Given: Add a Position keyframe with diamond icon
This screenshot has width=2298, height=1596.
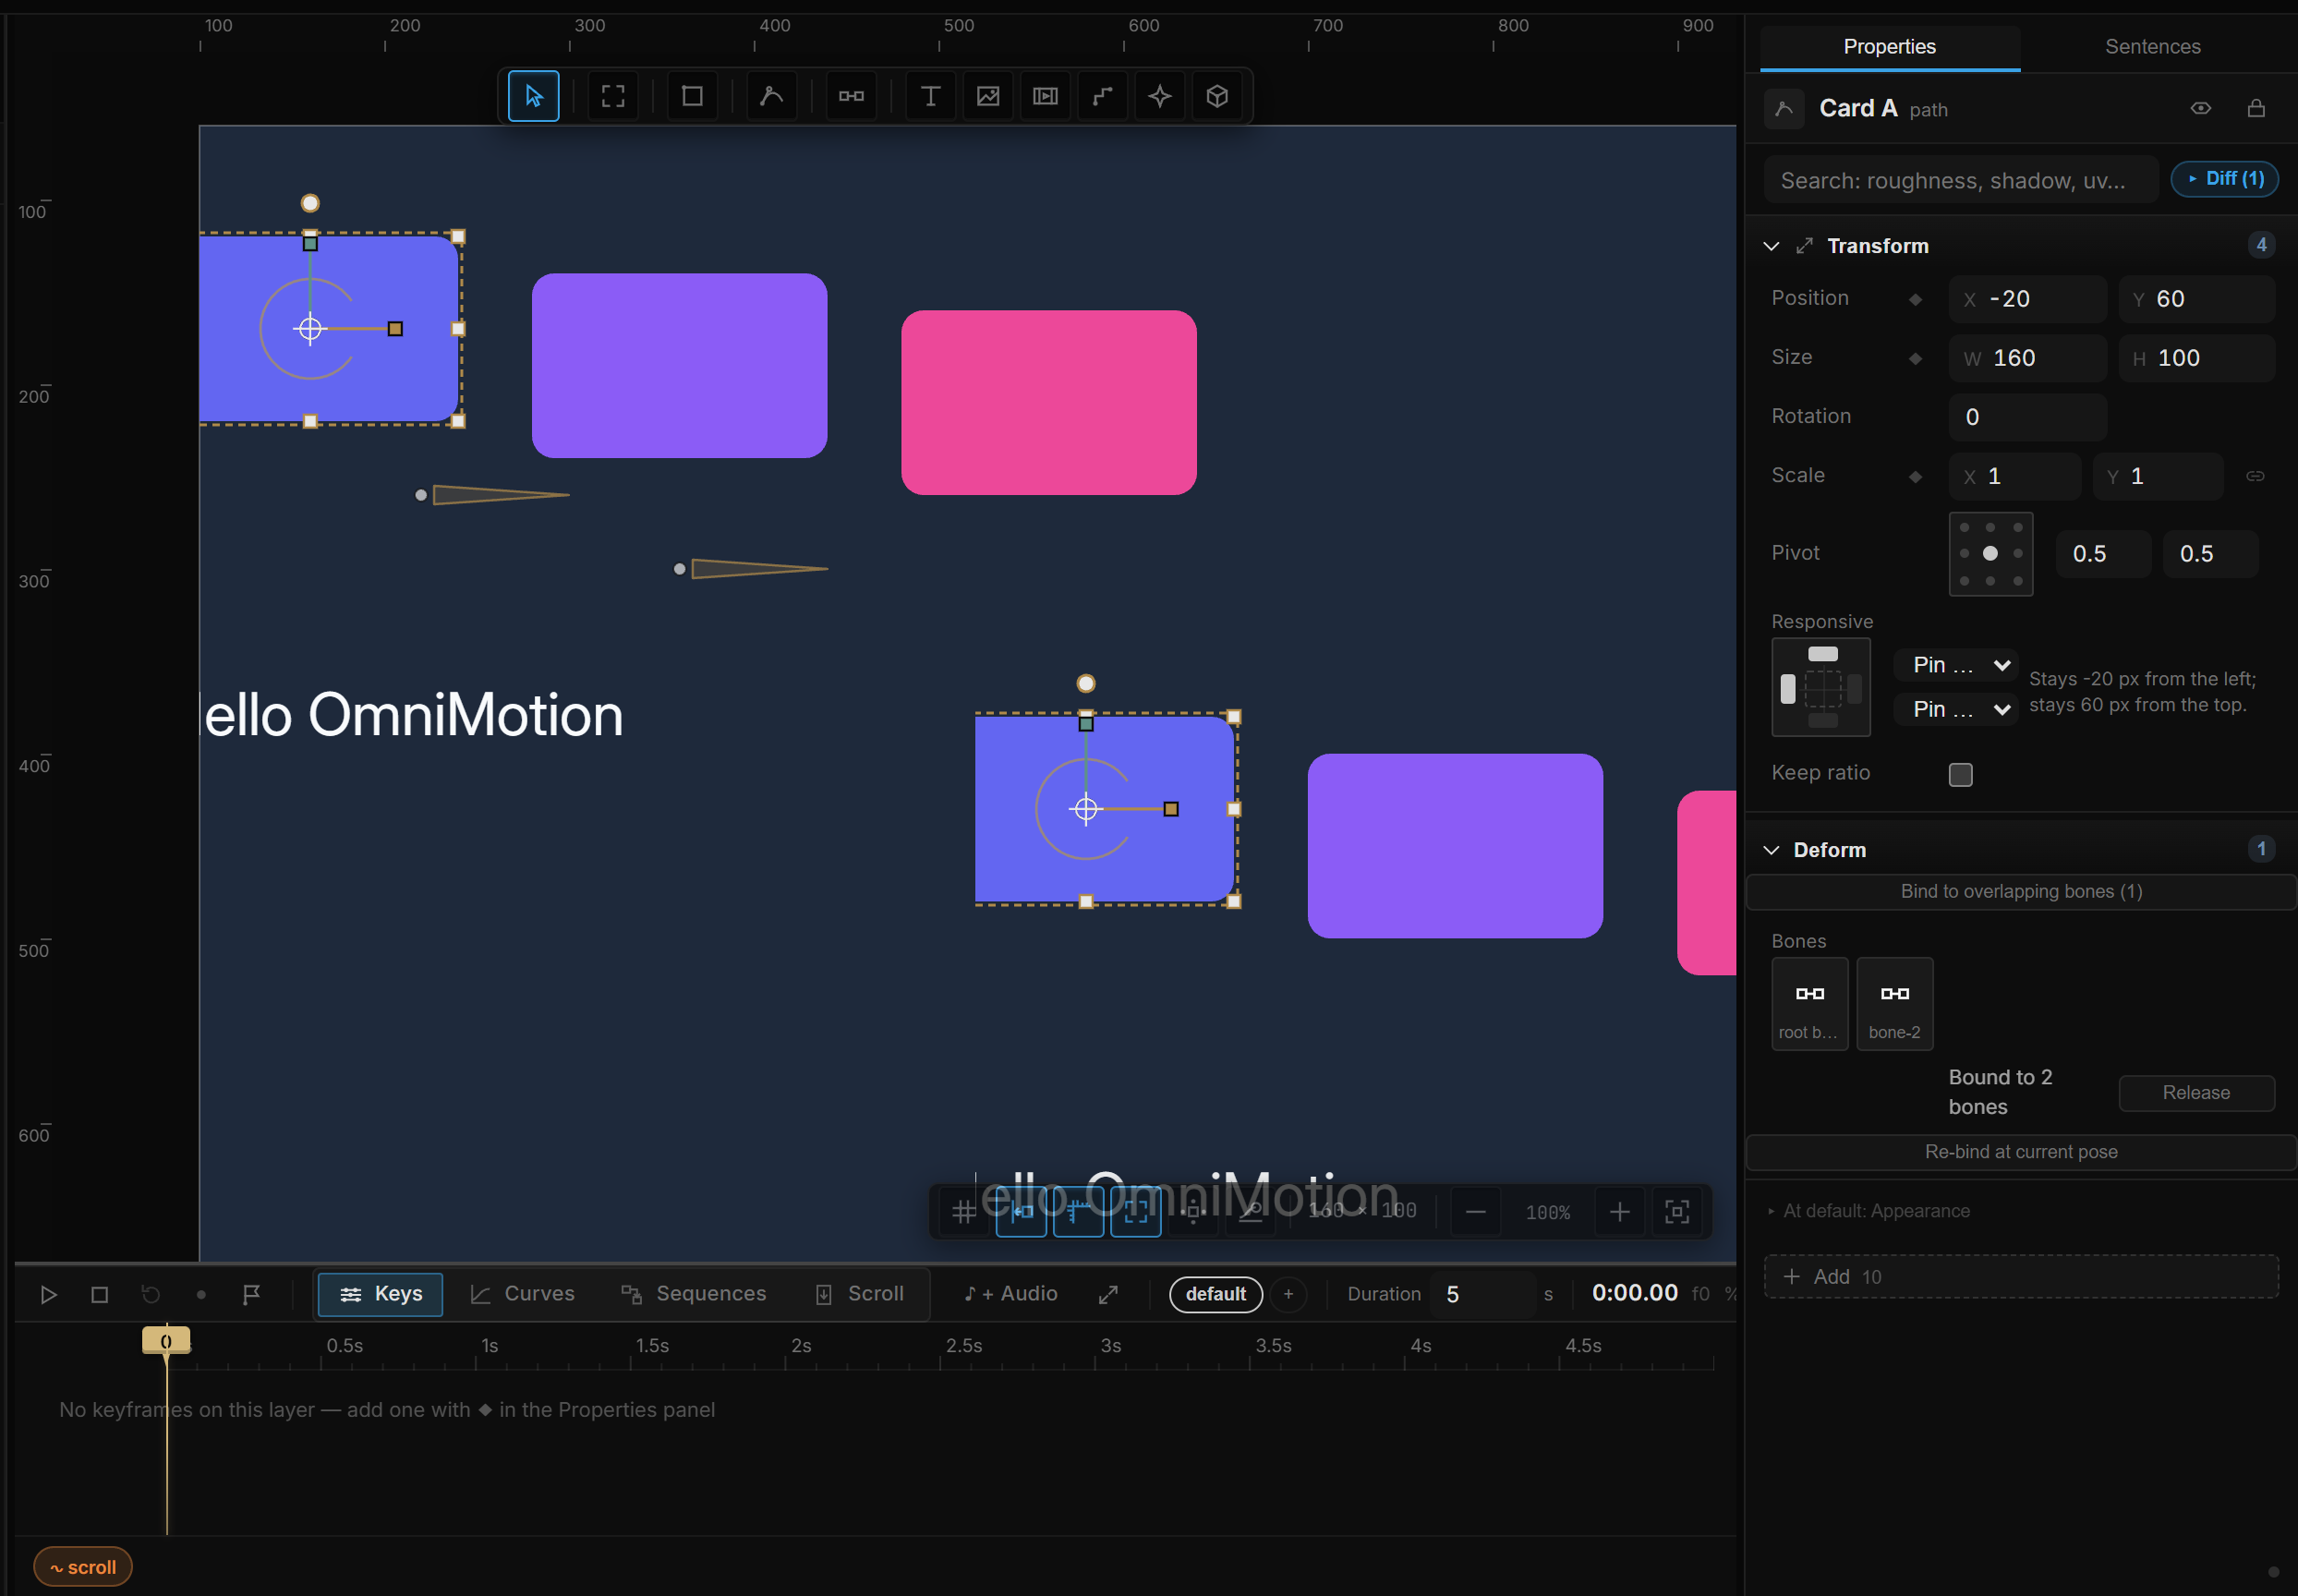Looking at the screenshot, I should click(x=1915, y=300).
